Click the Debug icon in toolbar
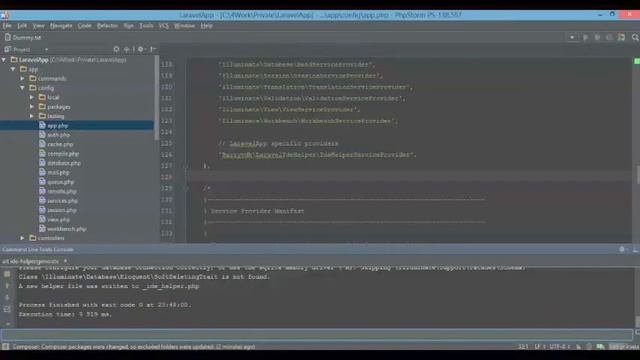This screenshot has width=640, height=360. click(x=597, y=38)
